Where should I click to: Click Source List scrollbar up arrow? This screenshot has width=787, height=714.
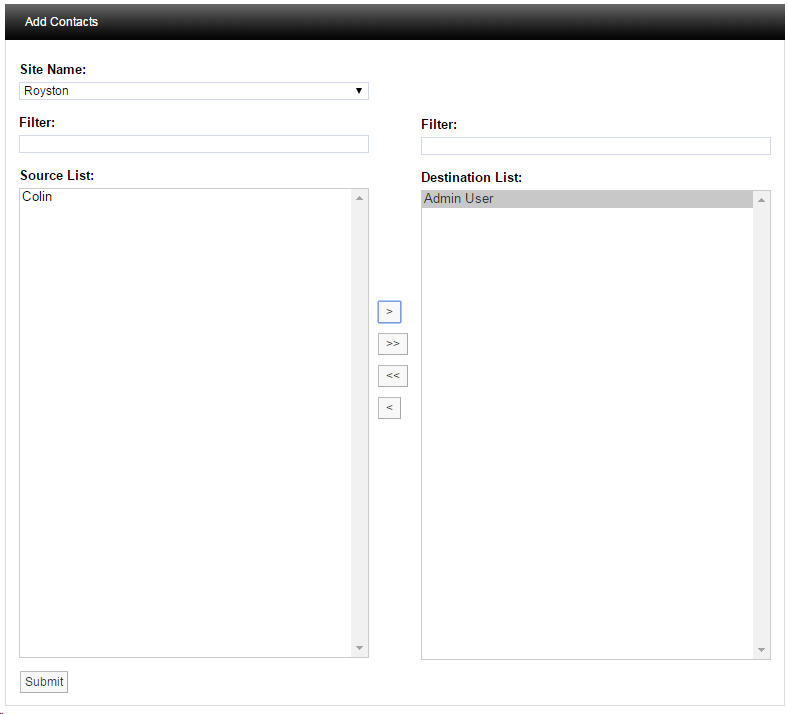(360, 198)
